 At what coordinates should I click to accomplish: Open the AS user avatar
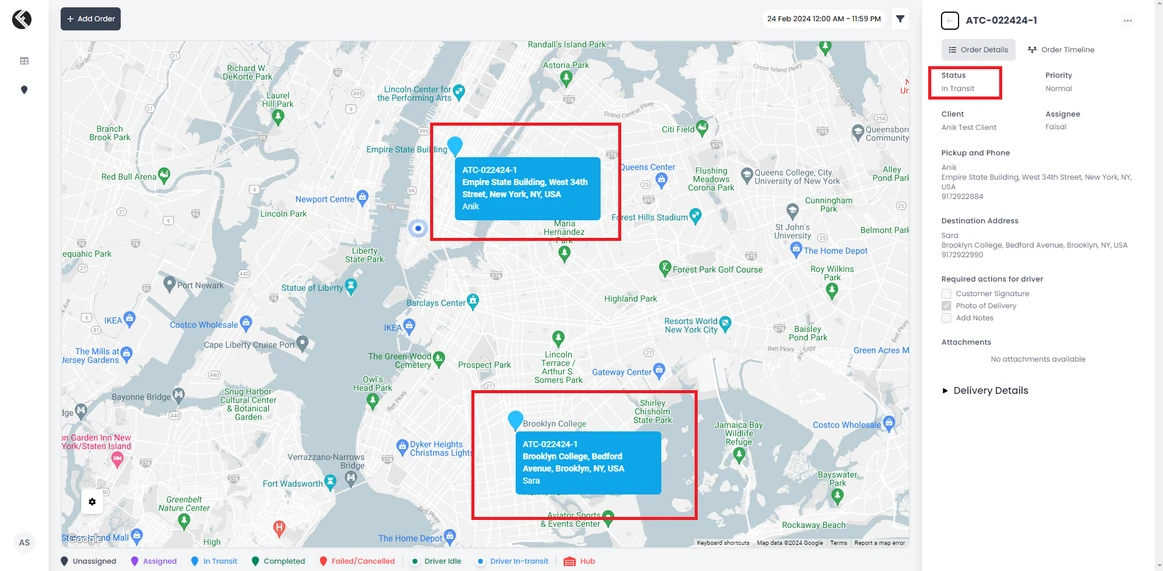coord(24,543)
